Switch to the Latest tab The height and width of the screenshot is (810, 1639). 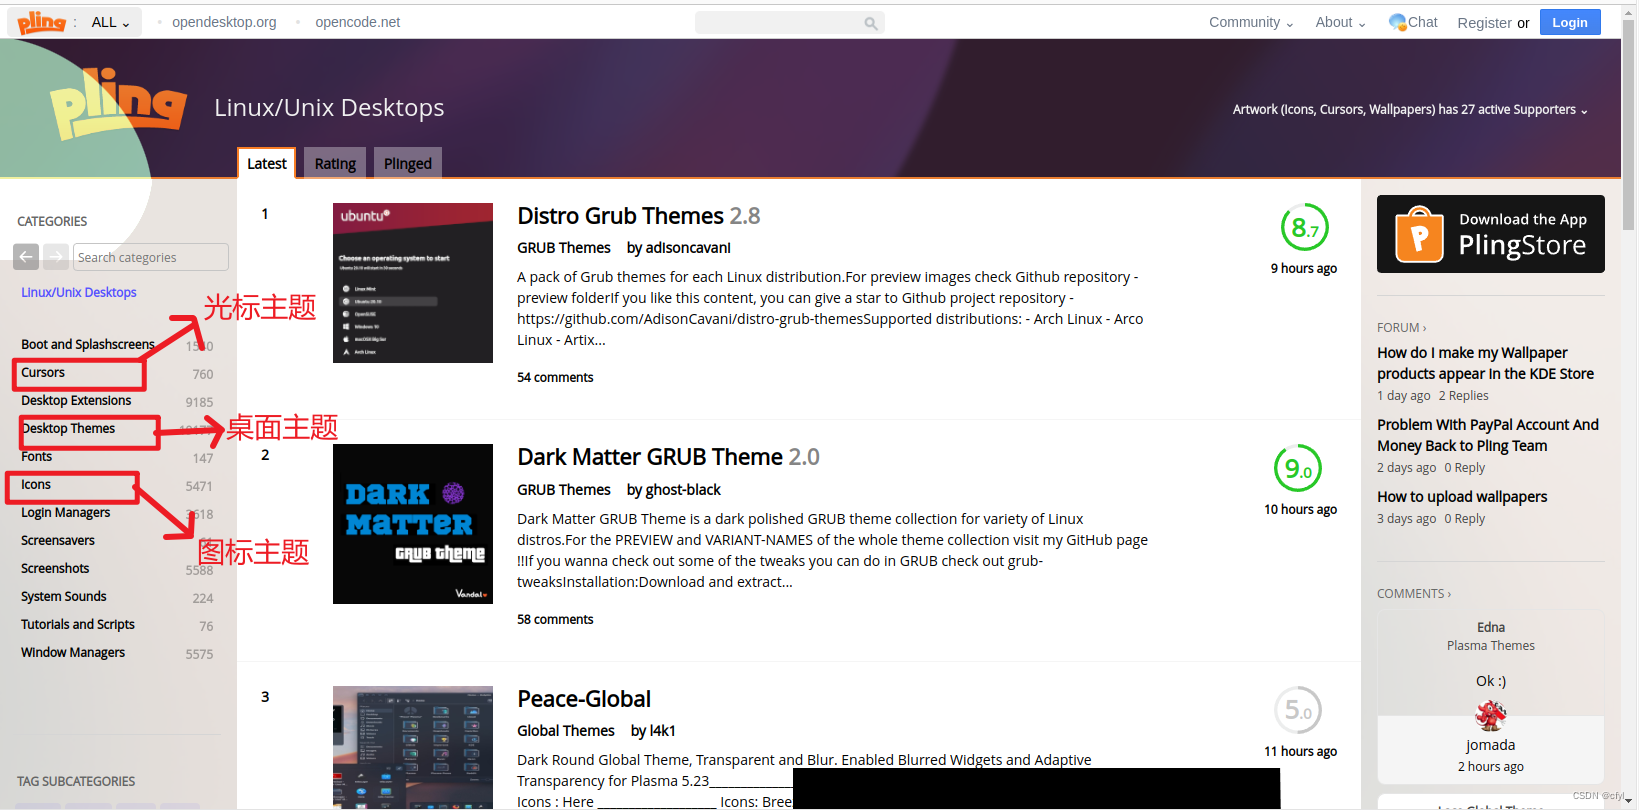point(267,163)
